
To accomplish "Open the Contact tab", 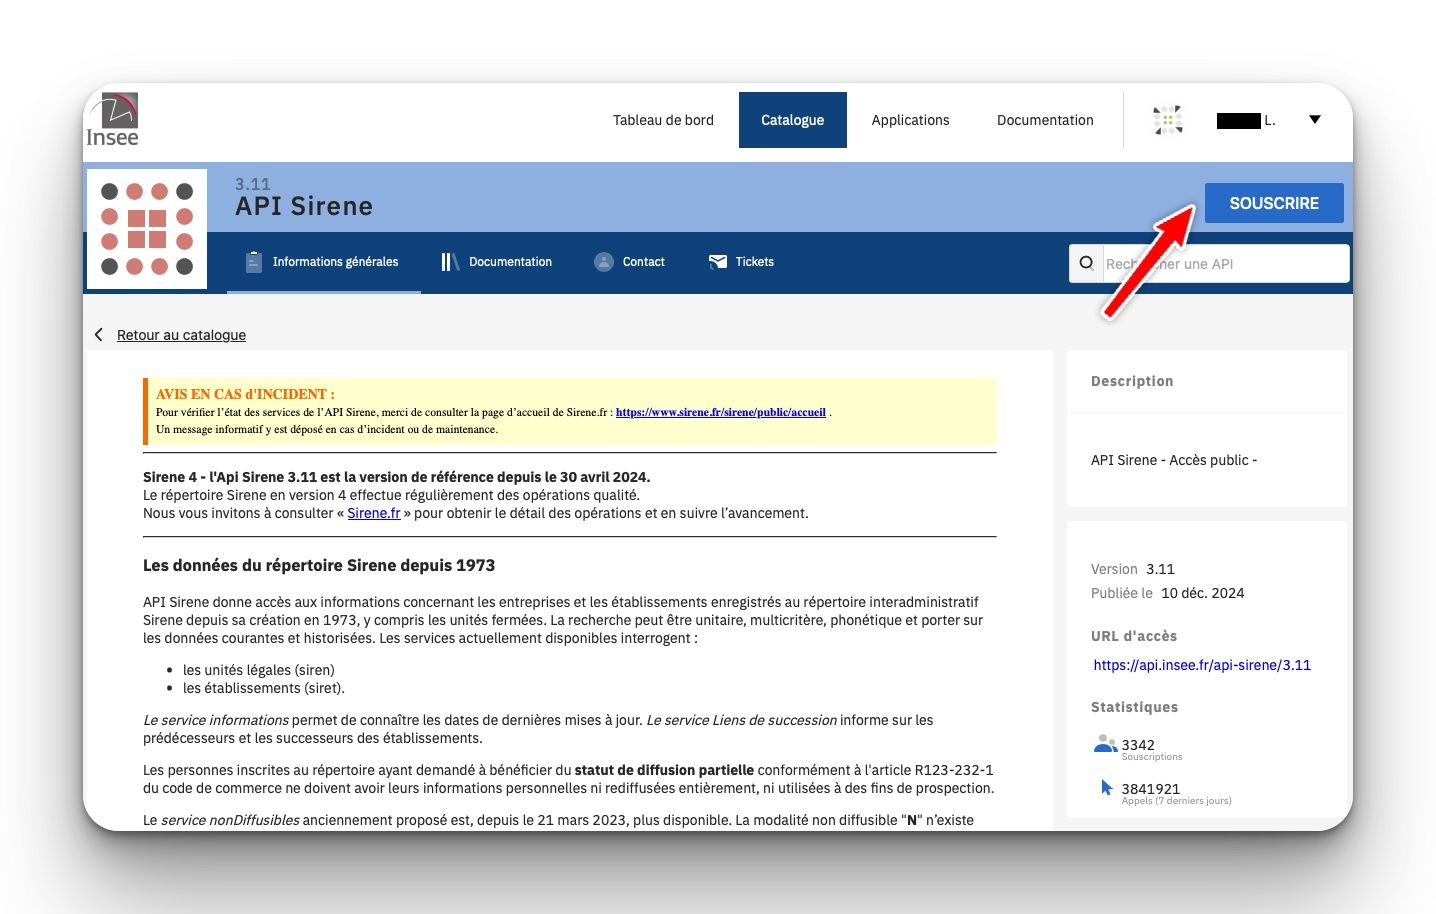I will [x=630, y=262].
